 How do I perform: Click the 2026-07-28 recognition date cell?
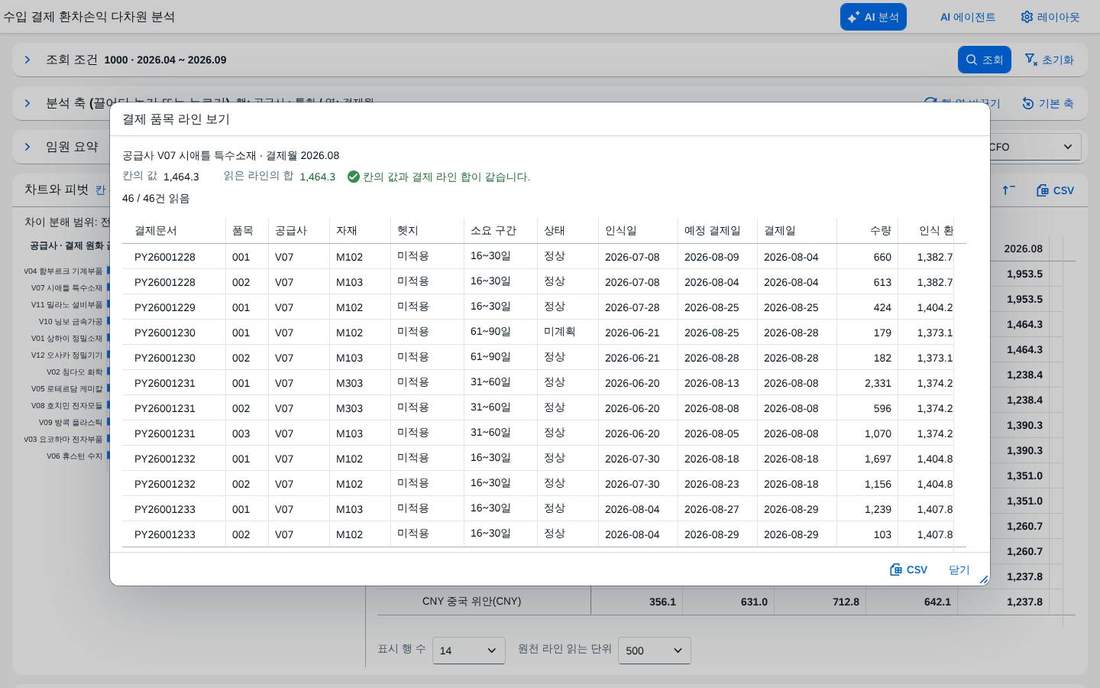pos(632,308)
